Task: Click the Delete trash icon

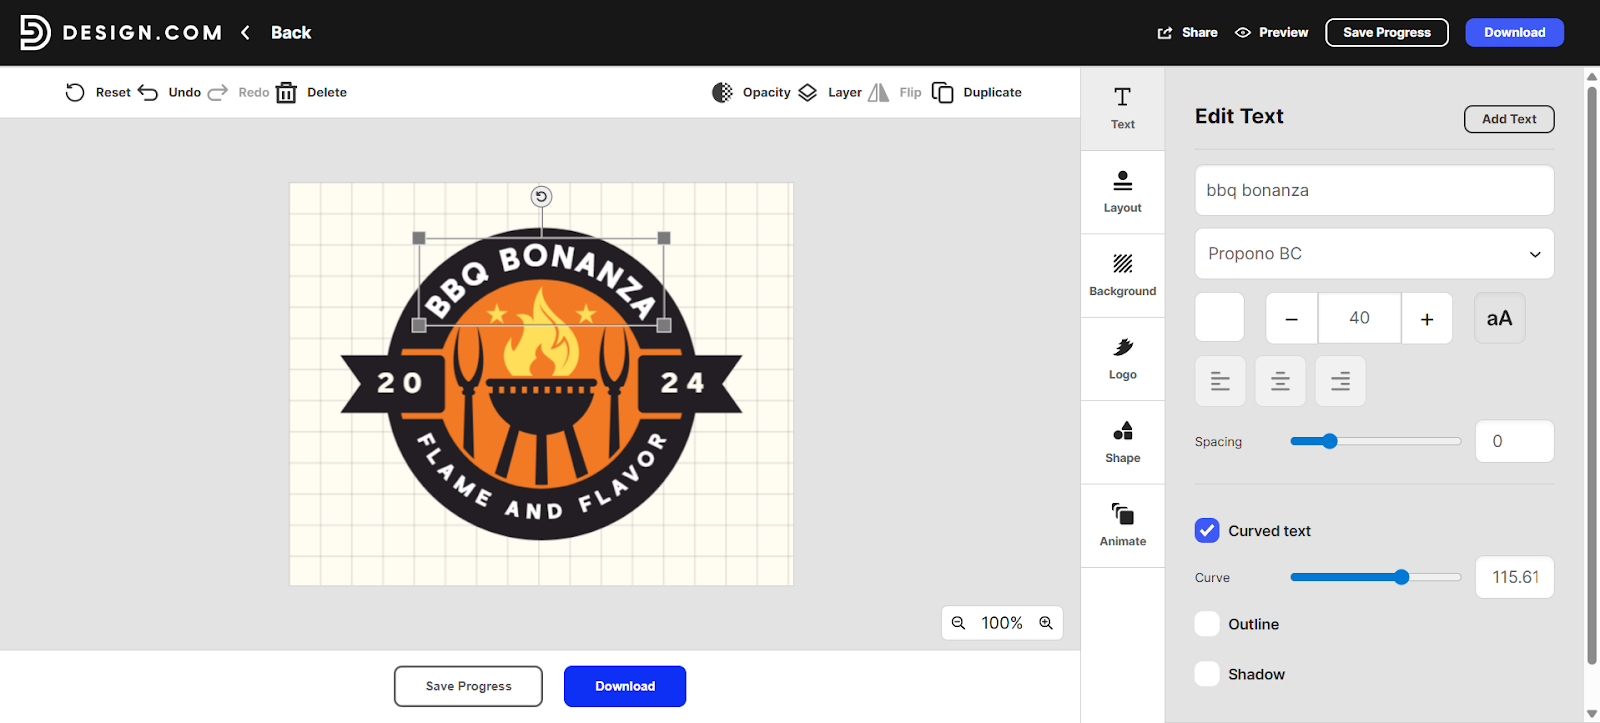Action: (x=286, y=92)
